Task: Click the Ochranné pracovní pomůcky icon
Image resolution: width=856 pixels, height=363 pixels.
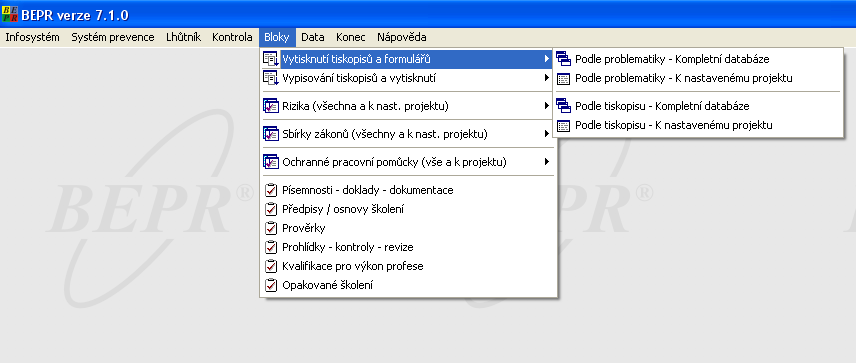Action: 271,162
